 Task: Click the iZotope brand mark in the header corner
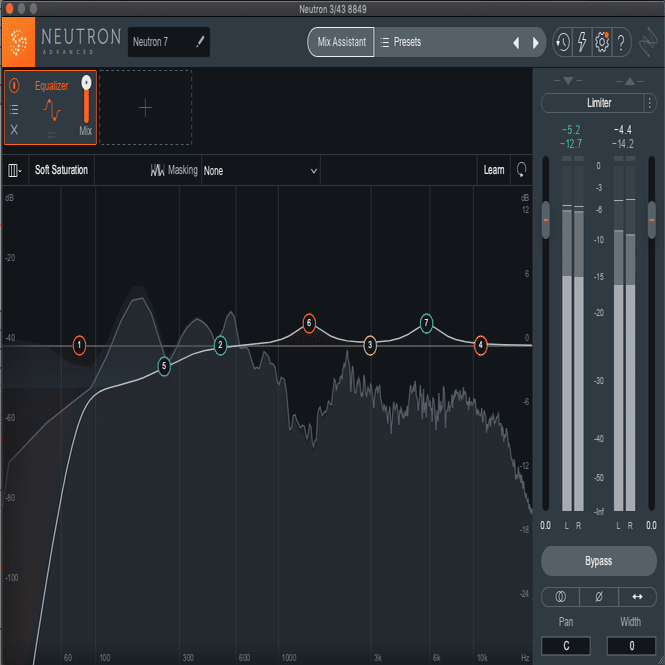point(648,42)
